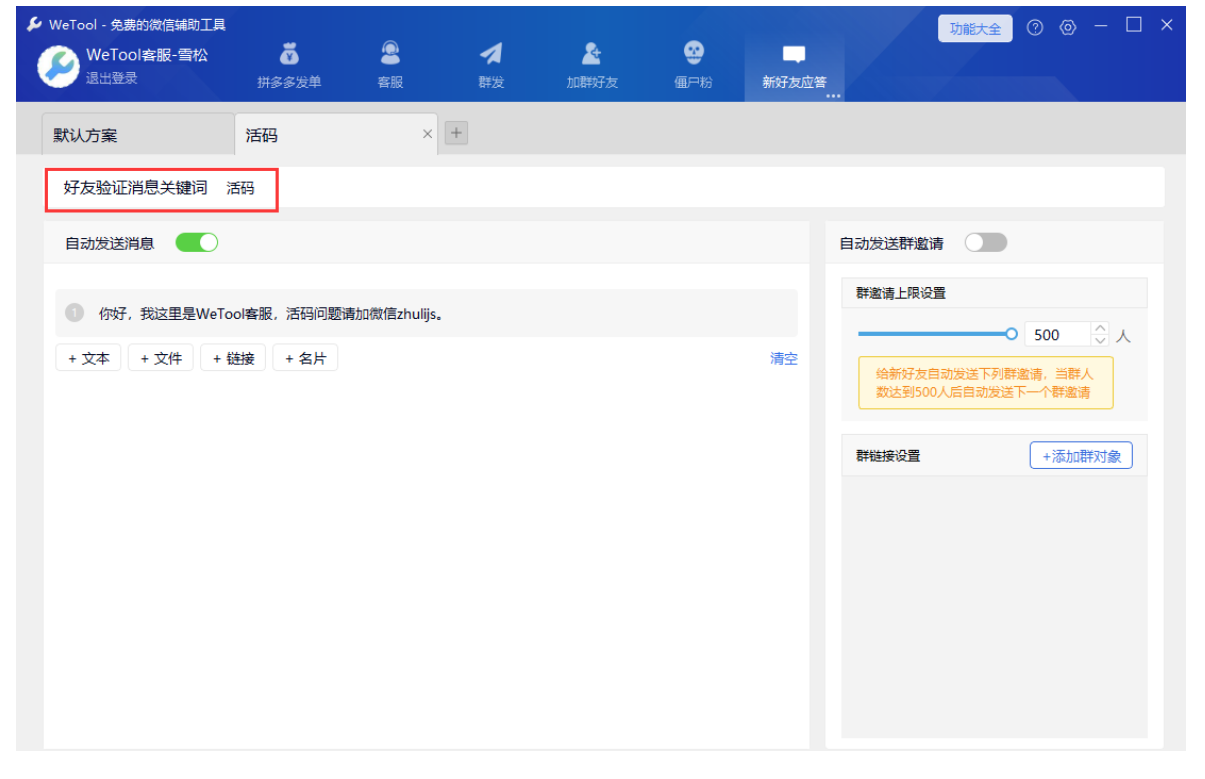Screen dimensions: 1205x779
Task: Open the 拼多多发单 tool
Action: tap(289, 66)
